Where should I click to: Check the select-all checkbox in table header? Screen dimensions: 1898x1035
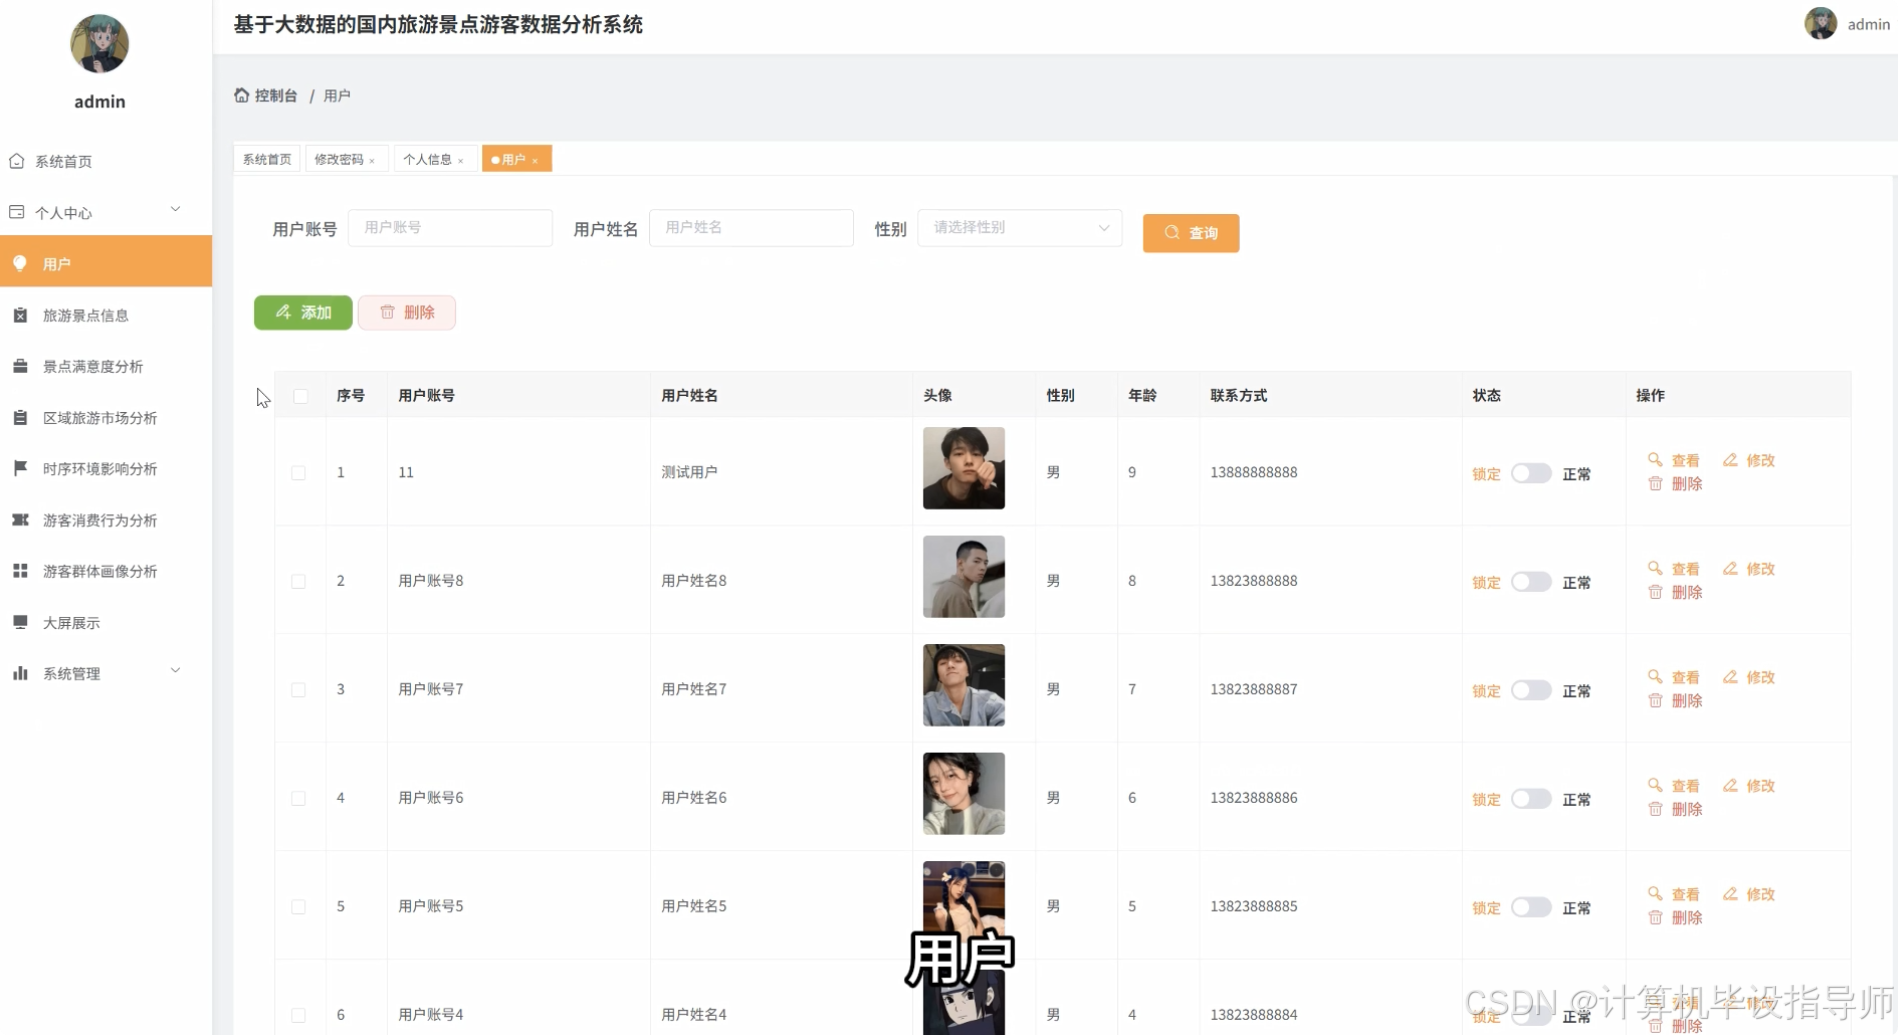coord(301,396)
